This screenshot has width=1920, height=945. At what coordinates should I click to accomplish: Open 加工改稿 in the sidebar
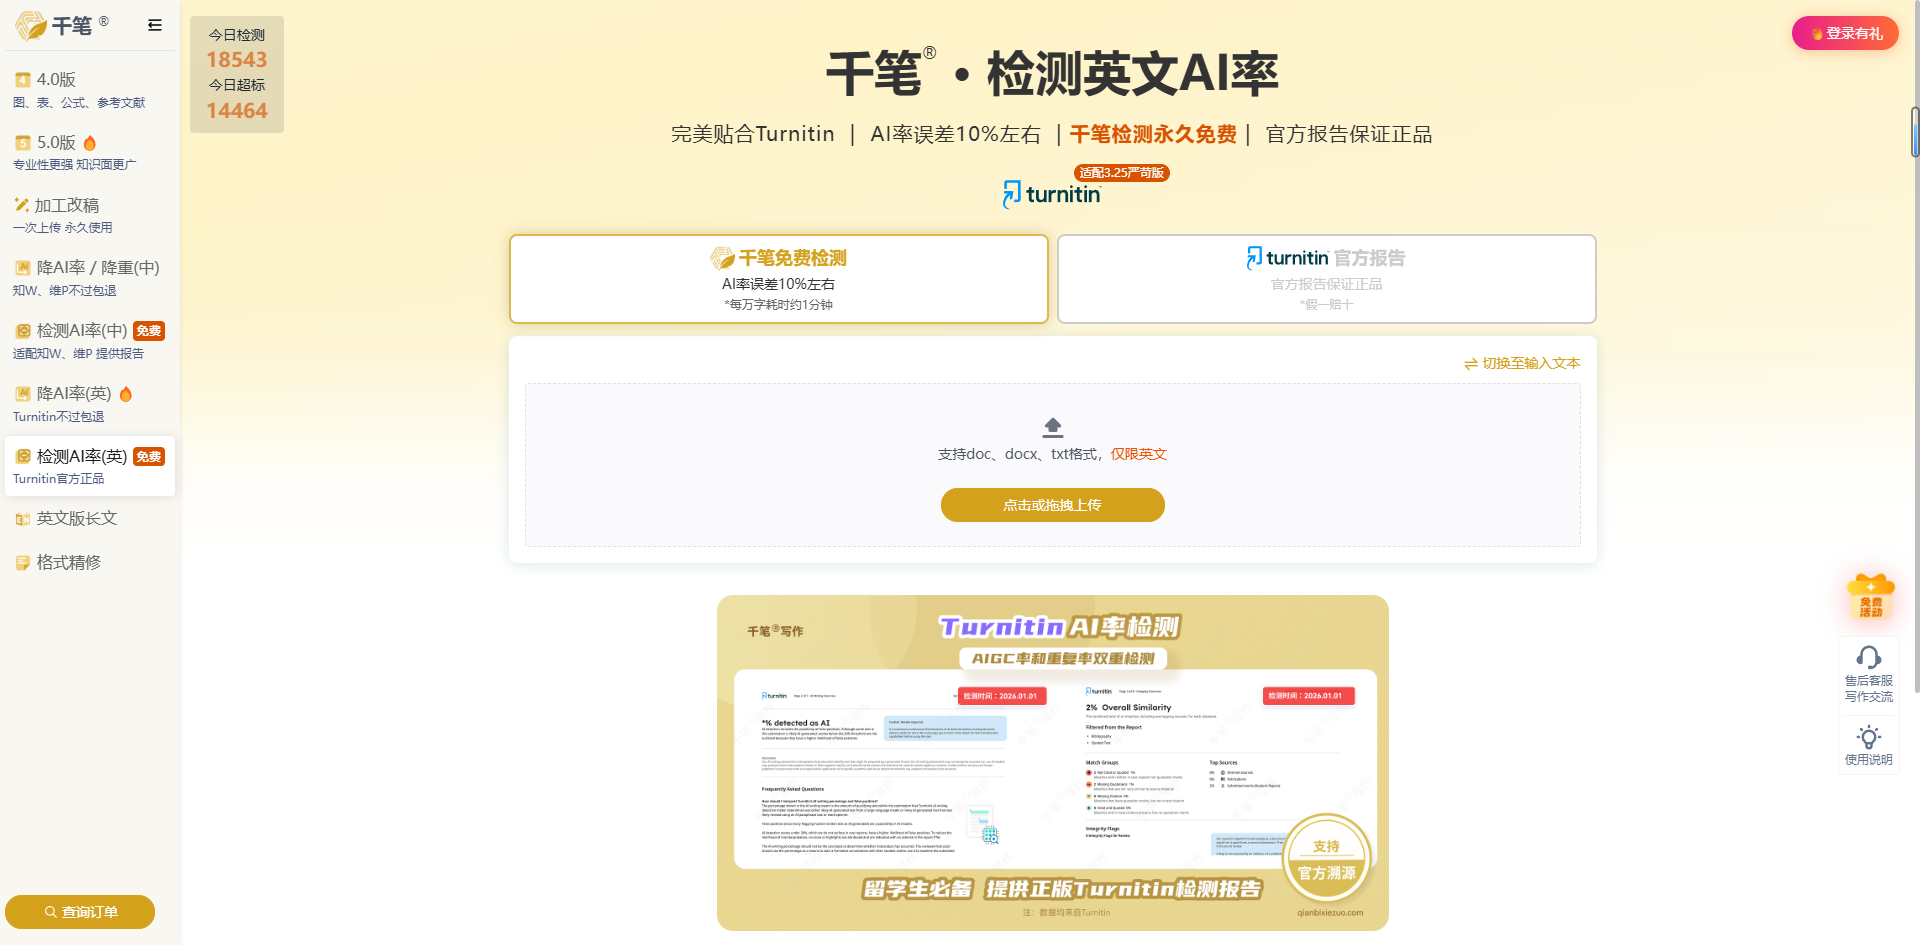(x=90, y=215)
